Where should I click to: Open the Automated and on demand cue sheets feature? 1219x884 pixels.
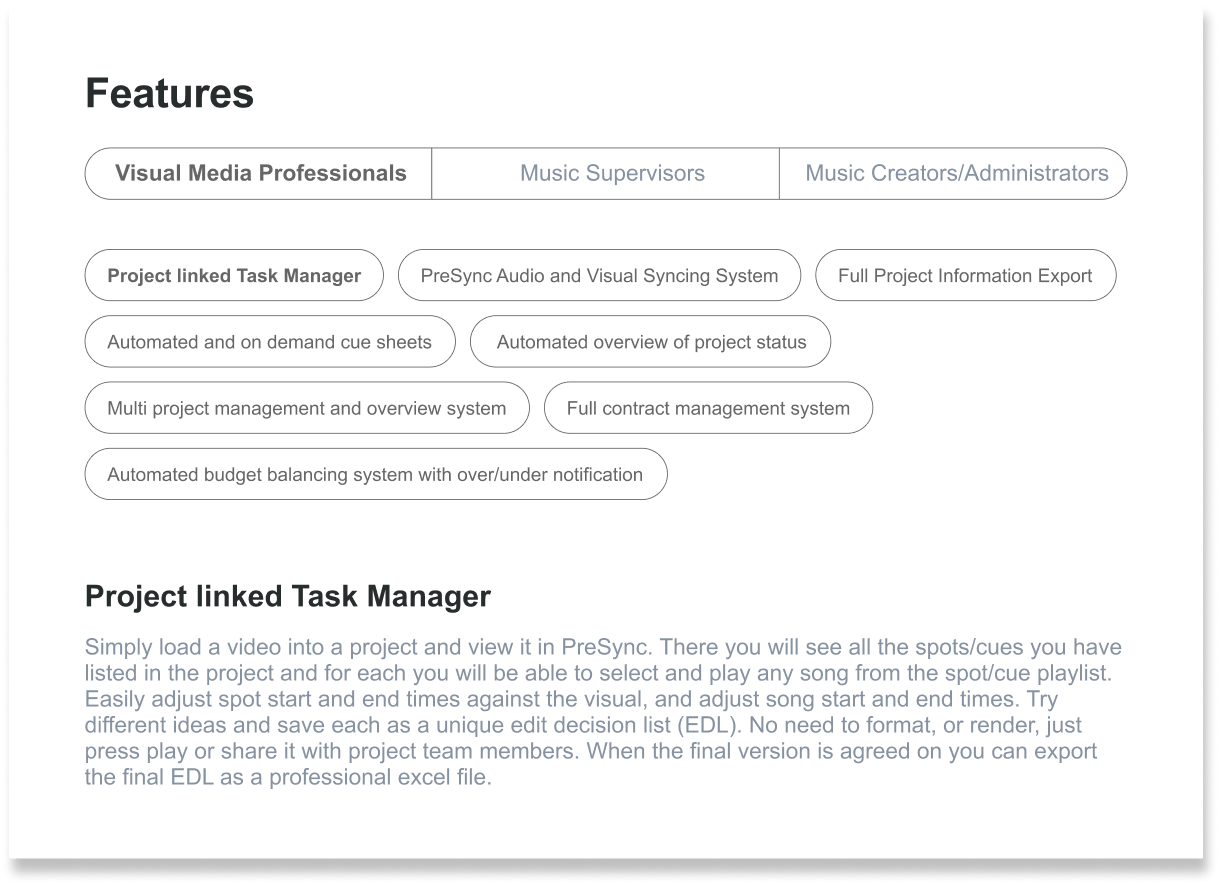pos(270,341)
